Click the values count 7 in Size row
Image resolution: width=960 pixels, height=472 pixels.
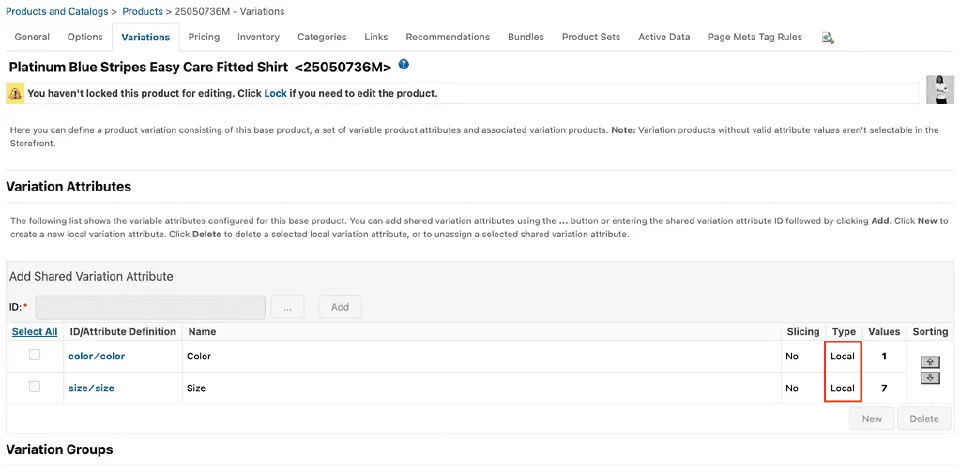pos(884,388)
